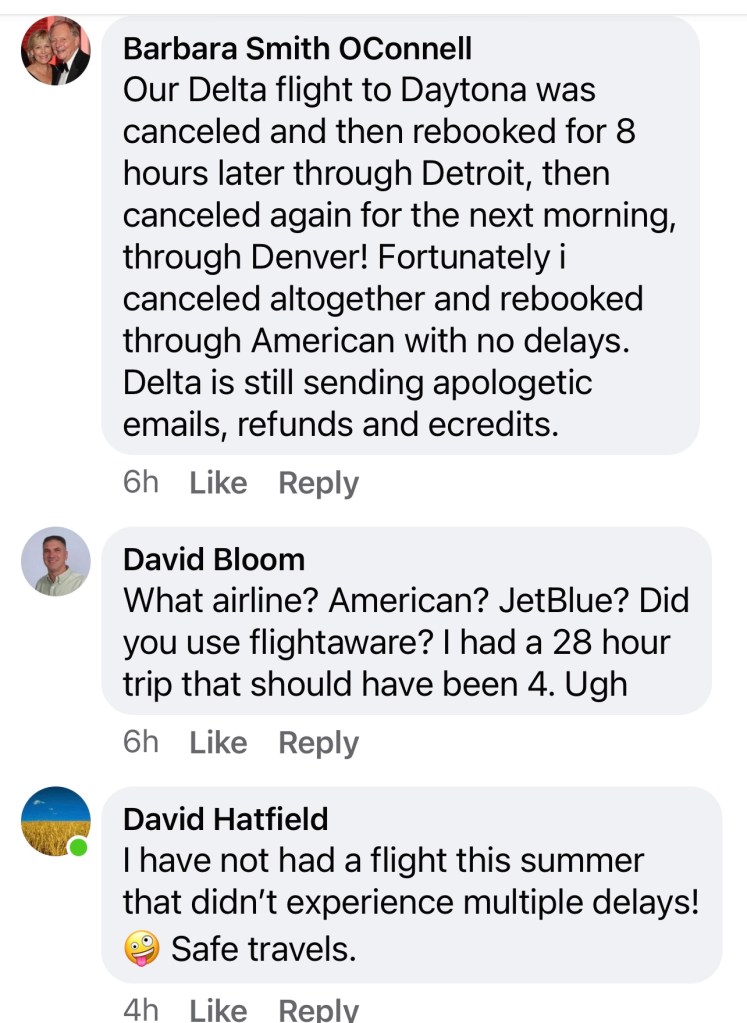The width and height of the screenshot is (747, 1023).
Task: Open Barbara Smith OConnell's profile picture
Action: tap(56, 51)
